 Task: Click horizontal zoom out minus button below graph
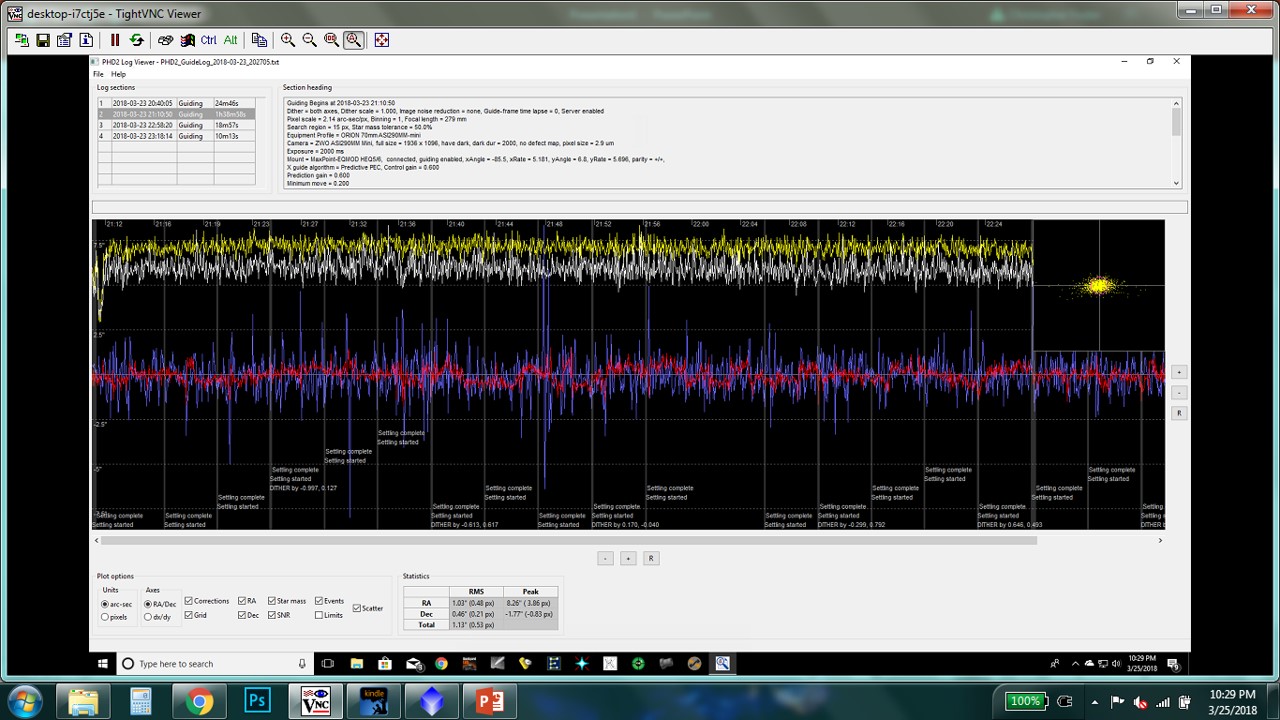pos(605,558)
